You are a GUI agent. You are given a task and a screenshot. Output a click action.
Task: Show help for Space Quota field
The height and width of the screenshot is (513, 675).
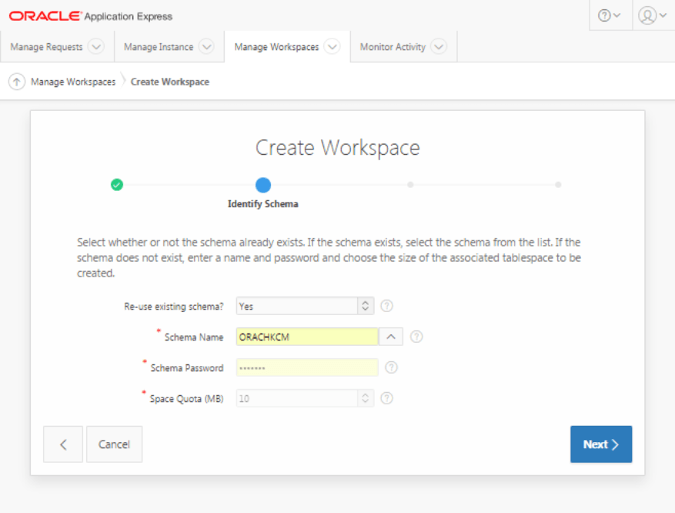pyautogui.click(x=387, y=398)
